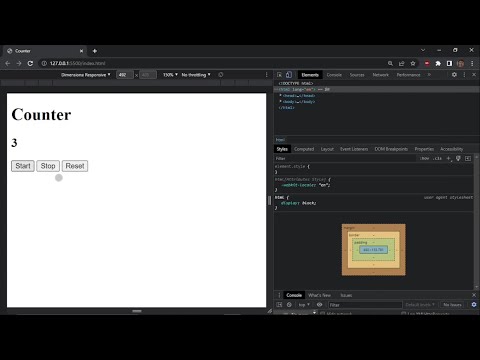Toggle the rendering emulations brush icon
480x360 pixels.
coord(458,159)
